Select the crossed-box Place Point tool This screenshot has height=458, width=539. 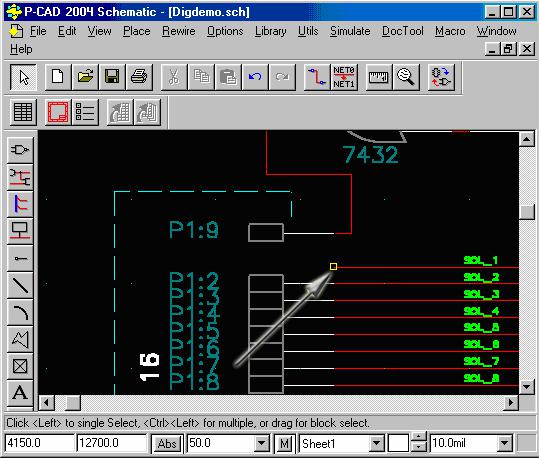point(20,366)
